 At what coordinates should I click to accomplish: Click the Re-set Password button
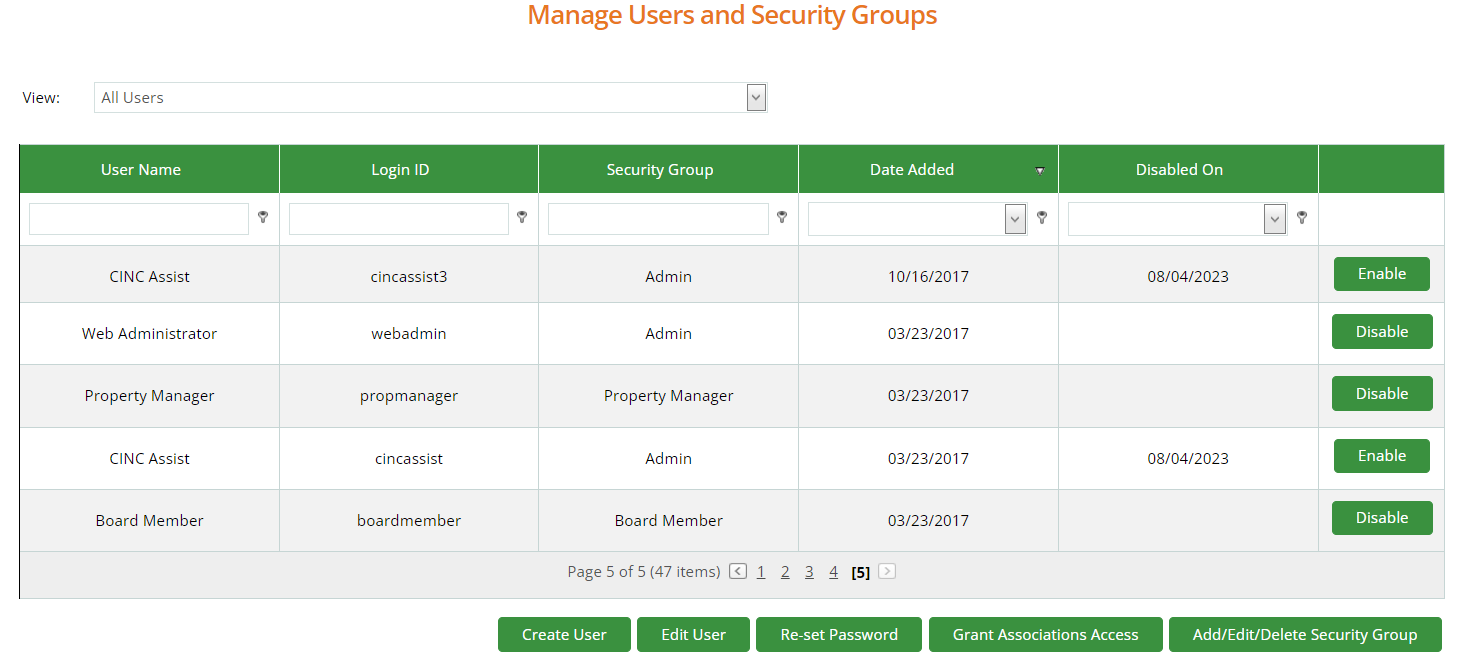tap(839, 635)
